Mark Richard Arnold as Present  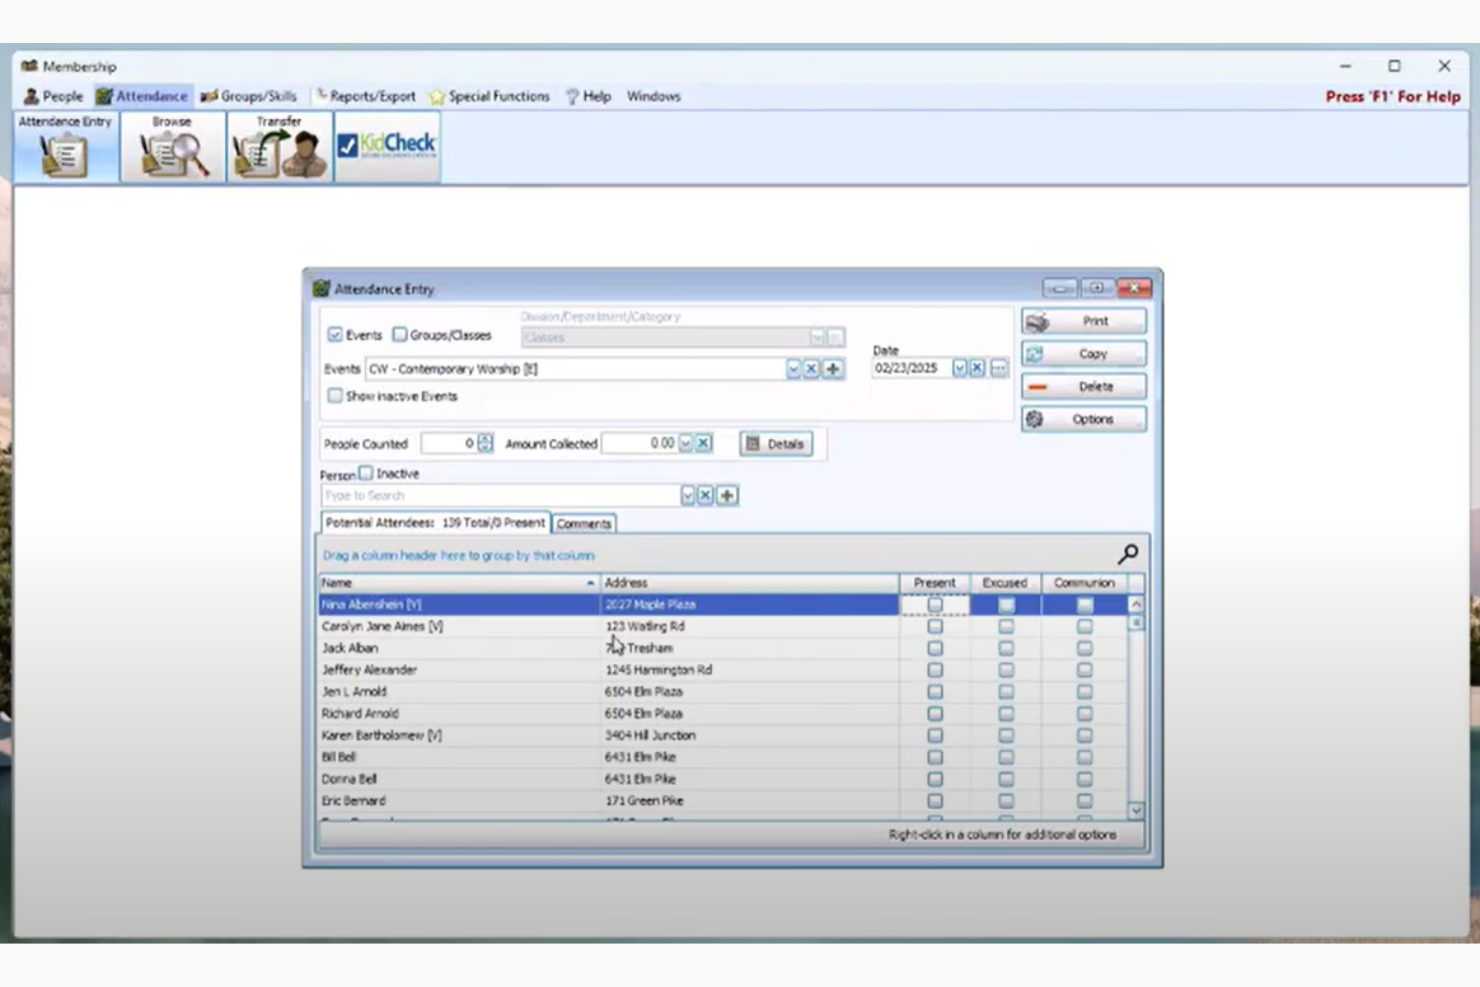pos(935,714)
